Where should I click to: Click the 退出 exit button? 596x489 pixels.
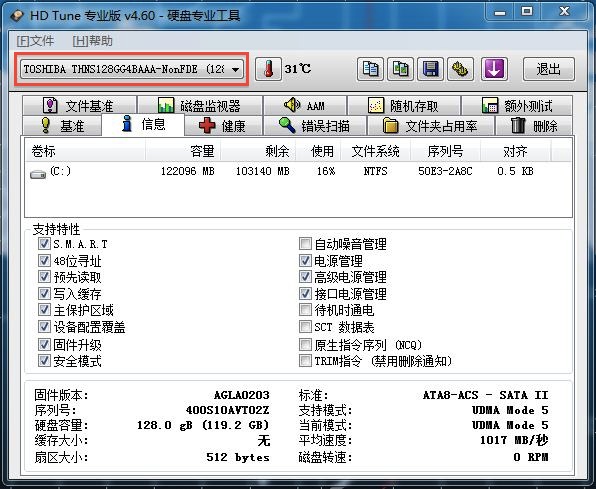pyautogui.click(x=548, y=69)
